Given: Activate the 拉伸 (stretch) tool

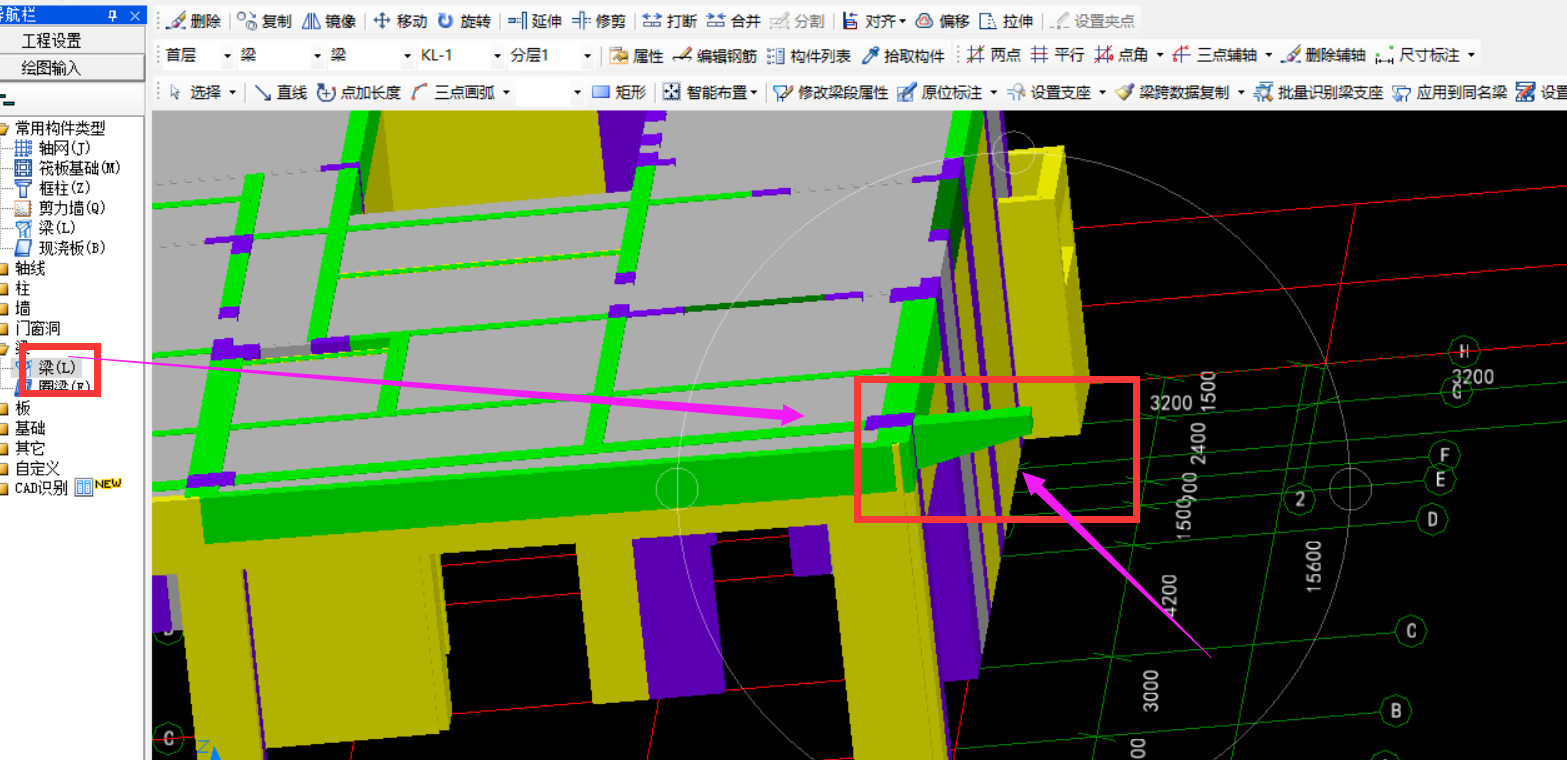Looking at the screenshot, I should coord(1006,21).
